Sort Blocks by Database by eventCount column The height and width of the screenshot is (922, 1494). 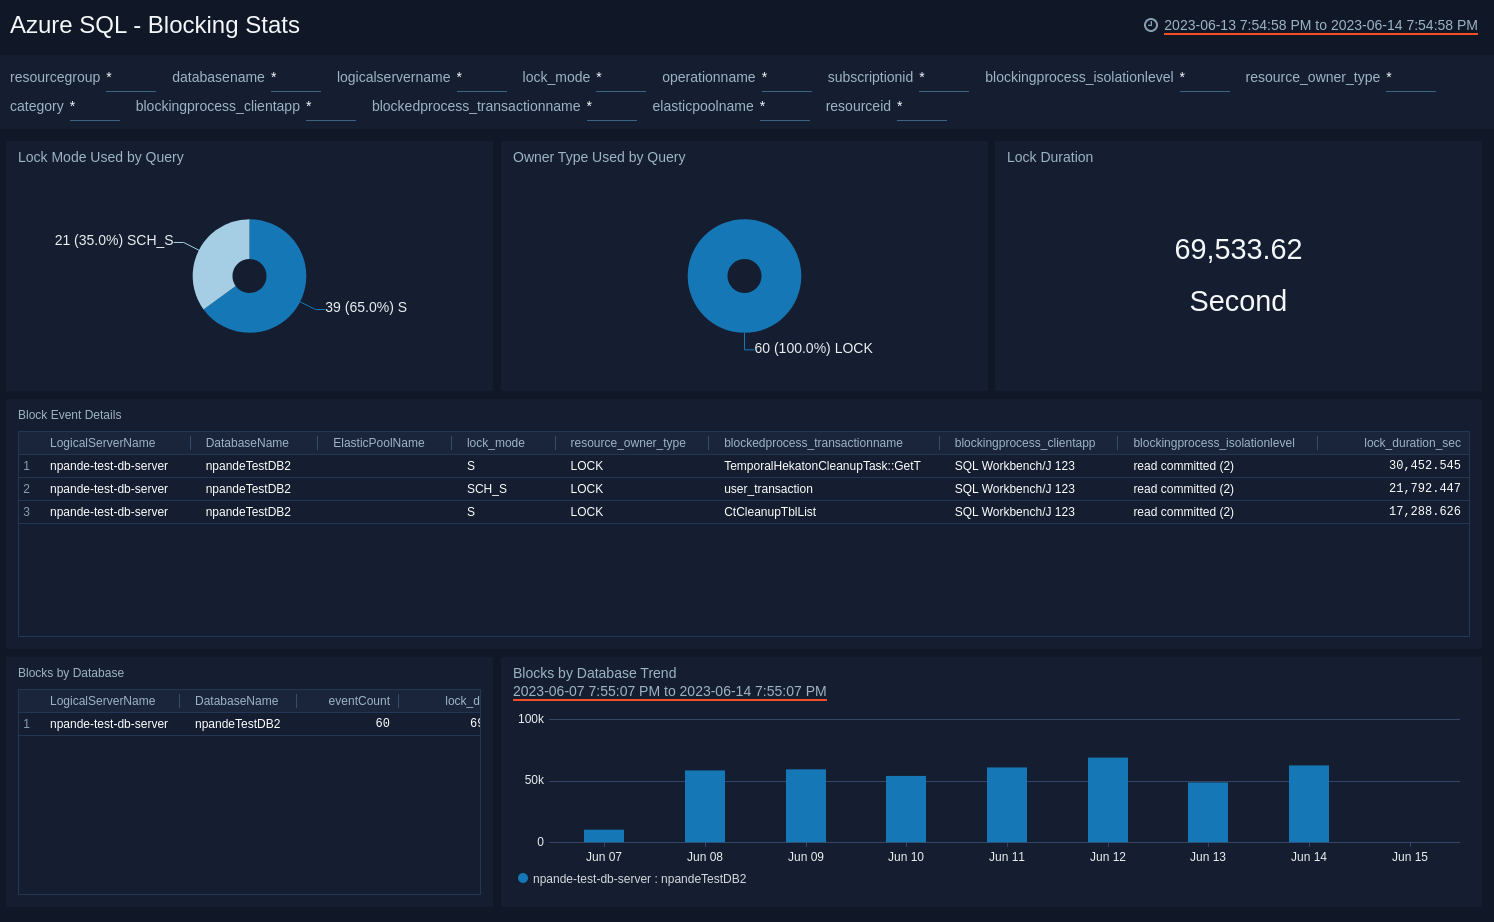pyautogui.click(x=359, y=701)
